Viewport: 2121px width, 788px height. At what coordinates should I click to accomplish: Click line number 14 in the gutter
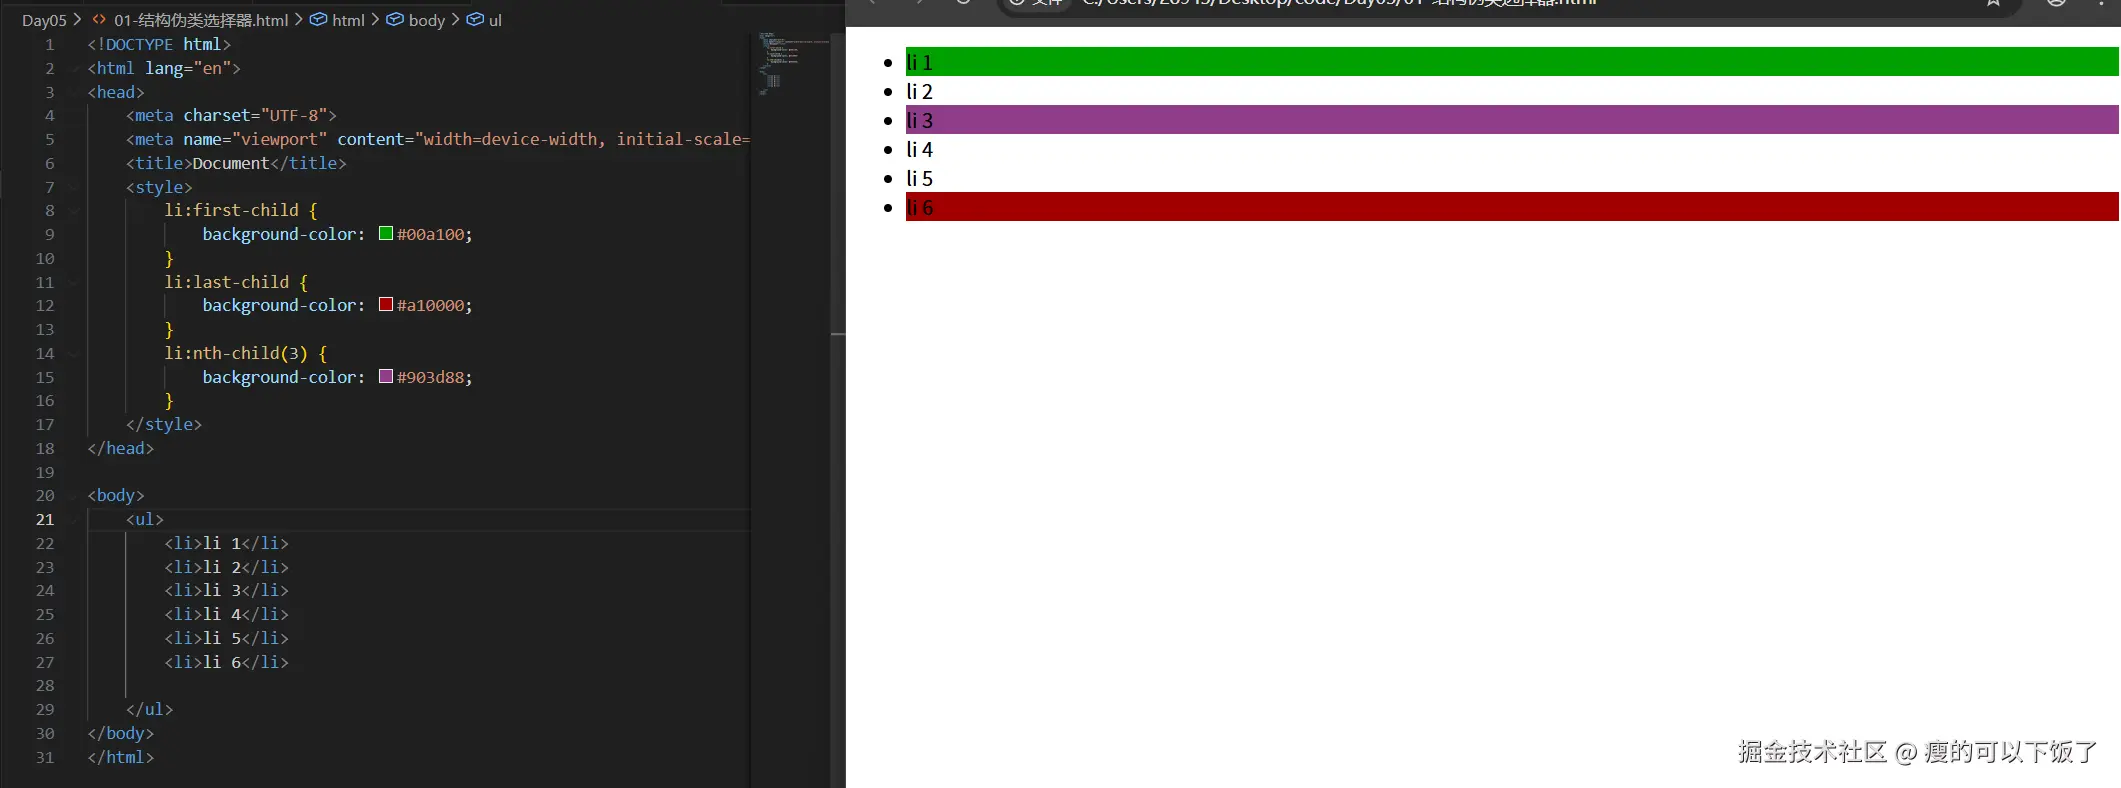click(x=45, y=353)
